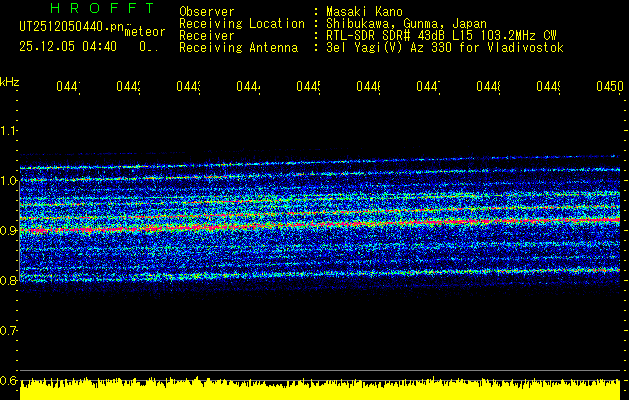Click the 1.1 frequency axis tick

click(9, 131)
